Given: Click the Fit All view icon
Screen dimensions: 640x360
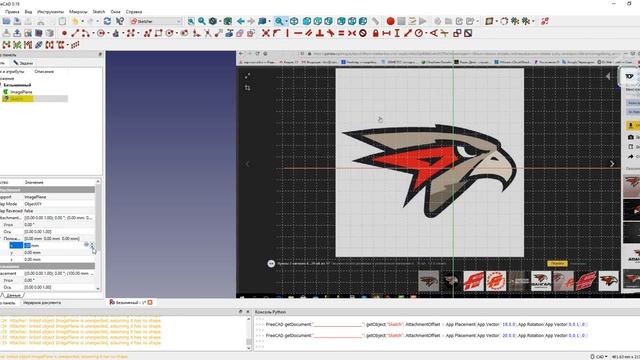Looking at the screenshot, I should pyautogui.click(x=191, y=21).
